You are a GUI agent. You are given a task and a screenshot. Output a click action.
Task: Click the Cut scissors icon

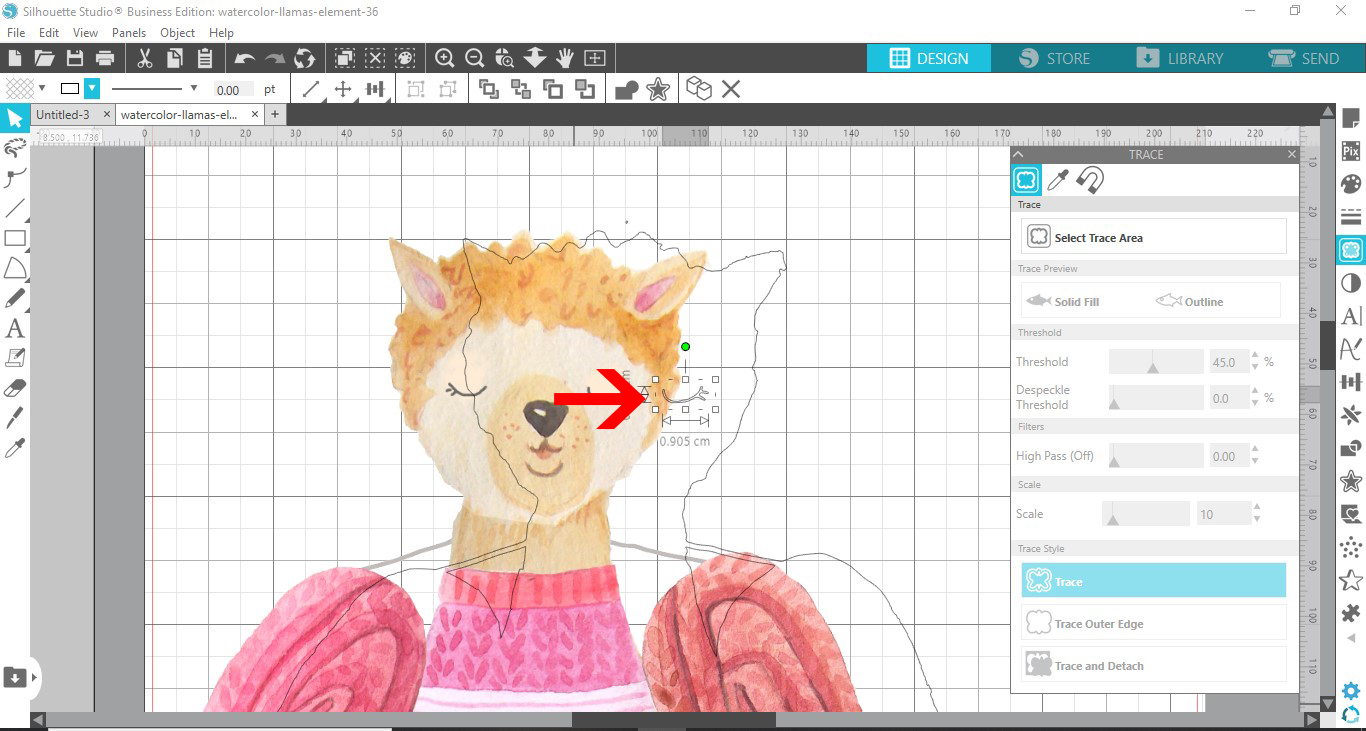click(x=145, y=58)
